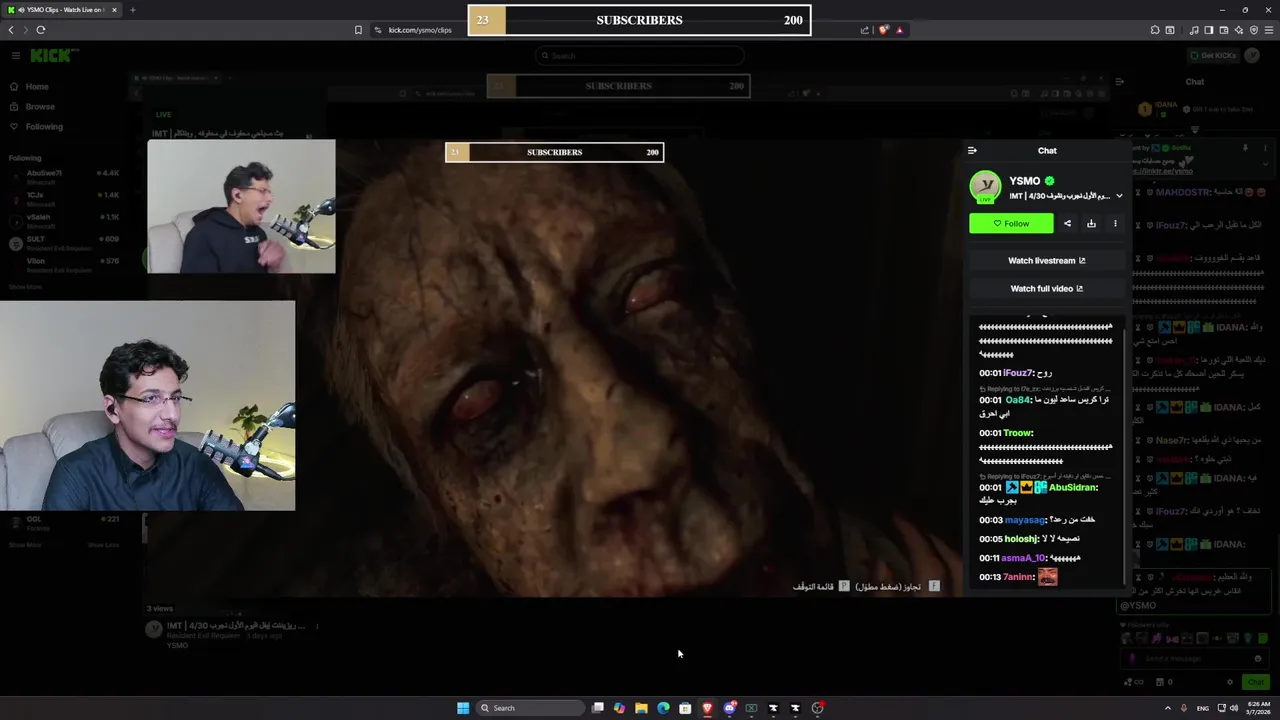Click the microphone icon in system tray

(x=1184, y=708)
